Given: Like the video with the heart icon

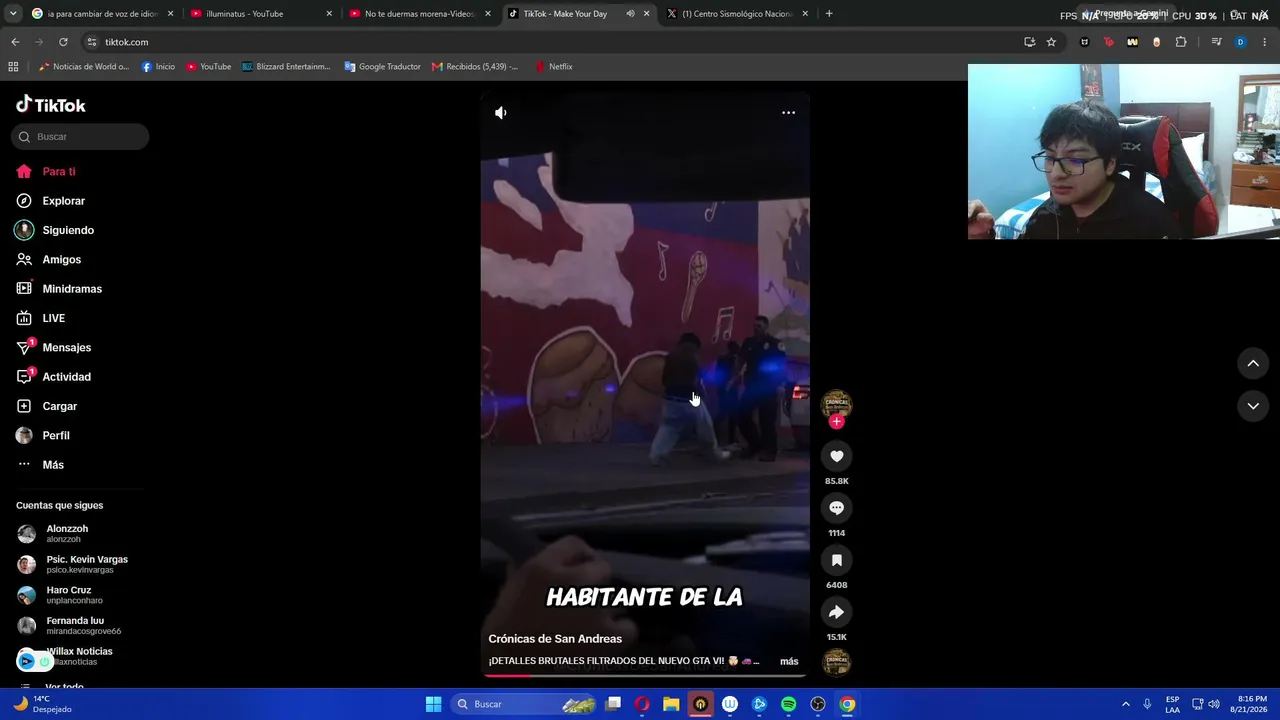Looking at the screenshot, I should click(x=837, y=456).
